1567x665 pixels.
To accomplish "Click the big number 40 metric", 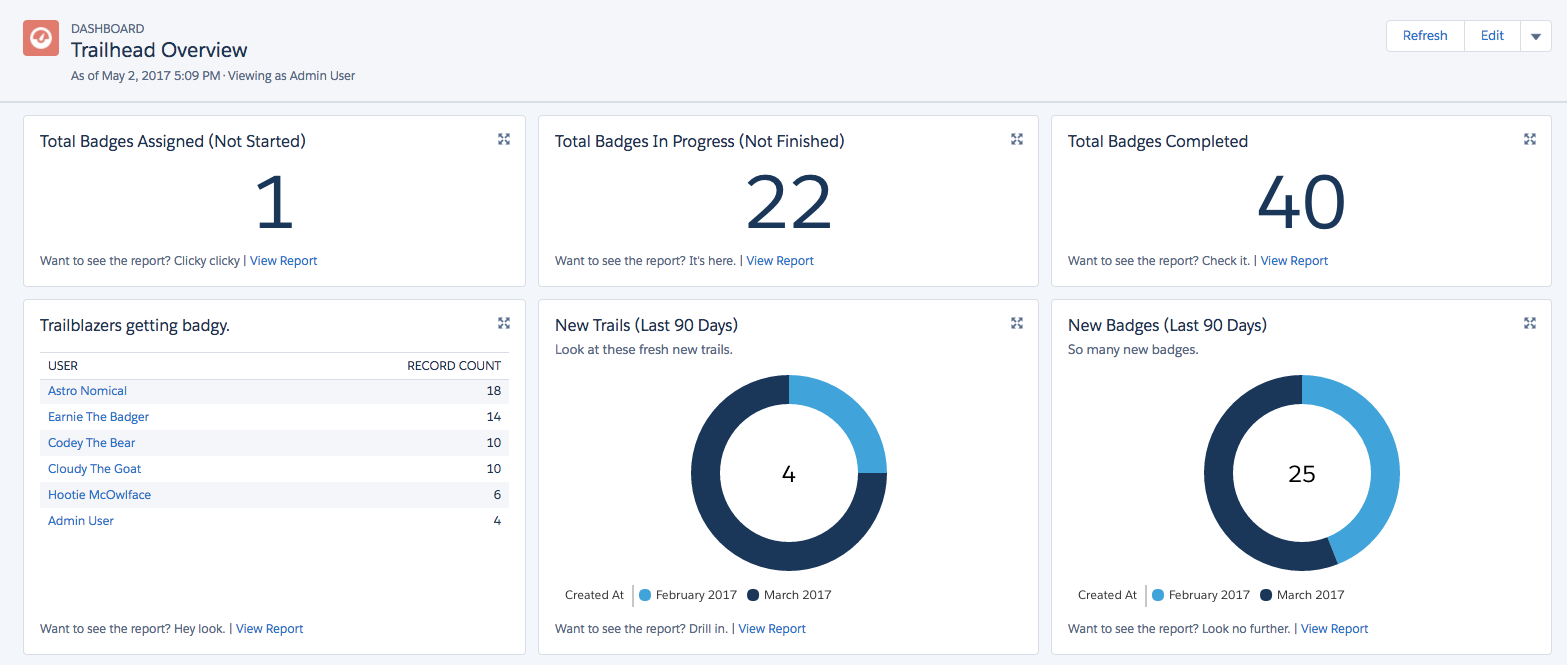I will 1301,203.
